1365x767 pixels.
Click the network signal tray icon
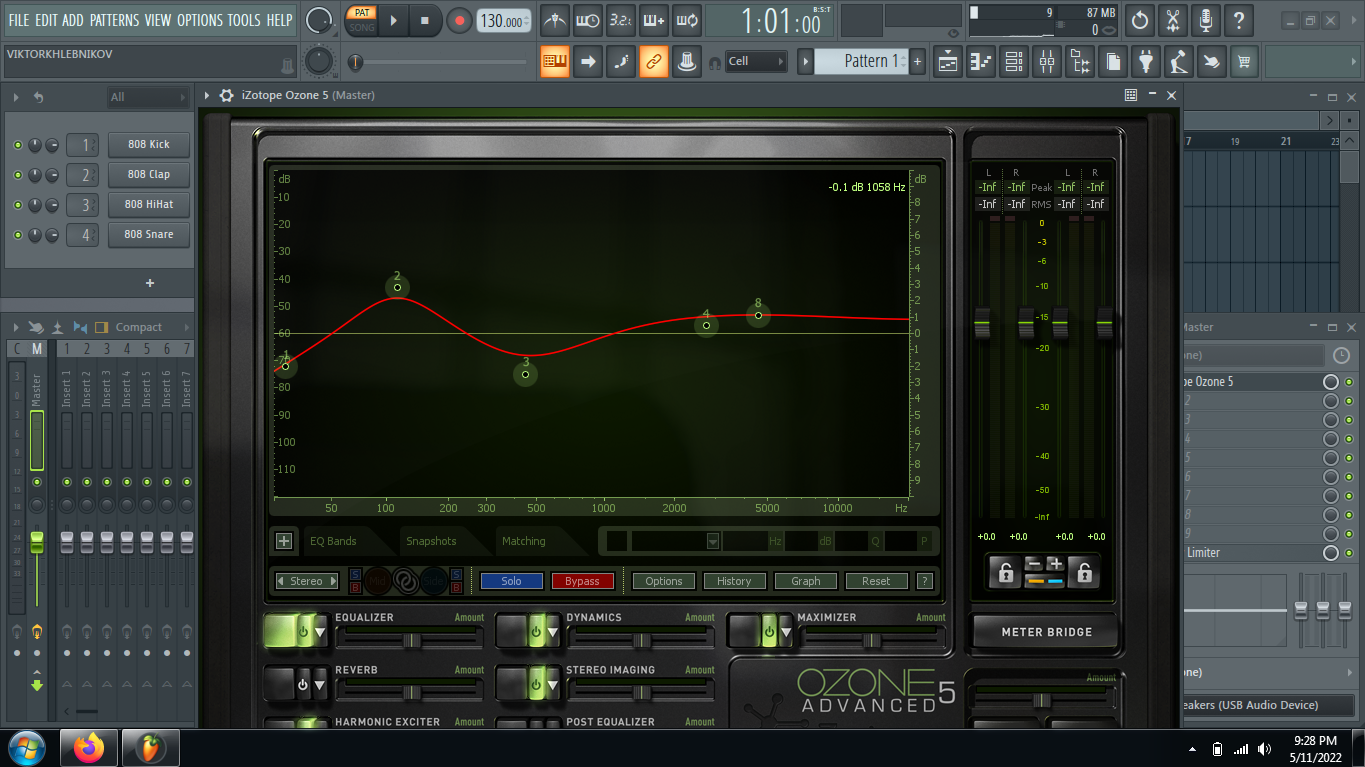(1241, 749)
